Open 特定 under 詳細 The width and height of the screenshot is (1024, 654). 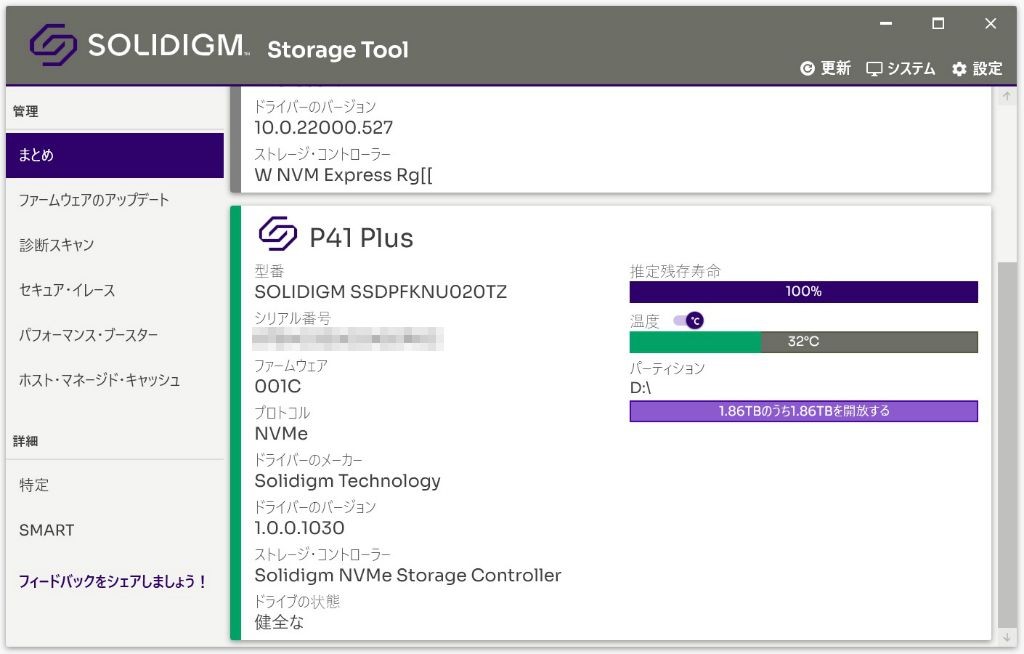pos(34,485)
